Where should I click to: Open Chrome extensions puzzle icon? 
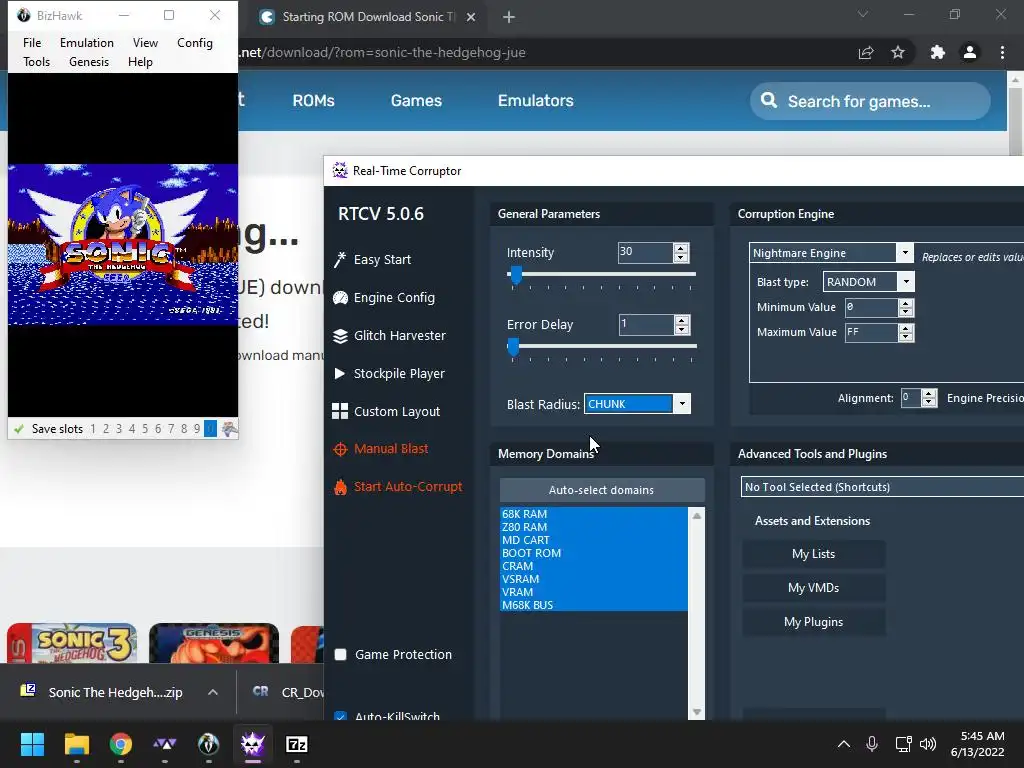(x=937, y=53)
